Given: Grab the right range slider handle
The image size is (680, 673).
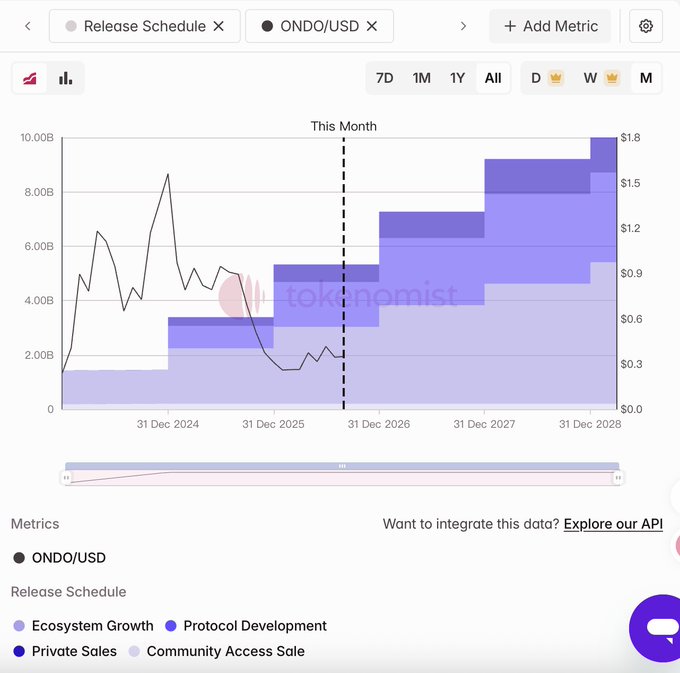Looking at the screenshot, I should [x=618, y=478].
